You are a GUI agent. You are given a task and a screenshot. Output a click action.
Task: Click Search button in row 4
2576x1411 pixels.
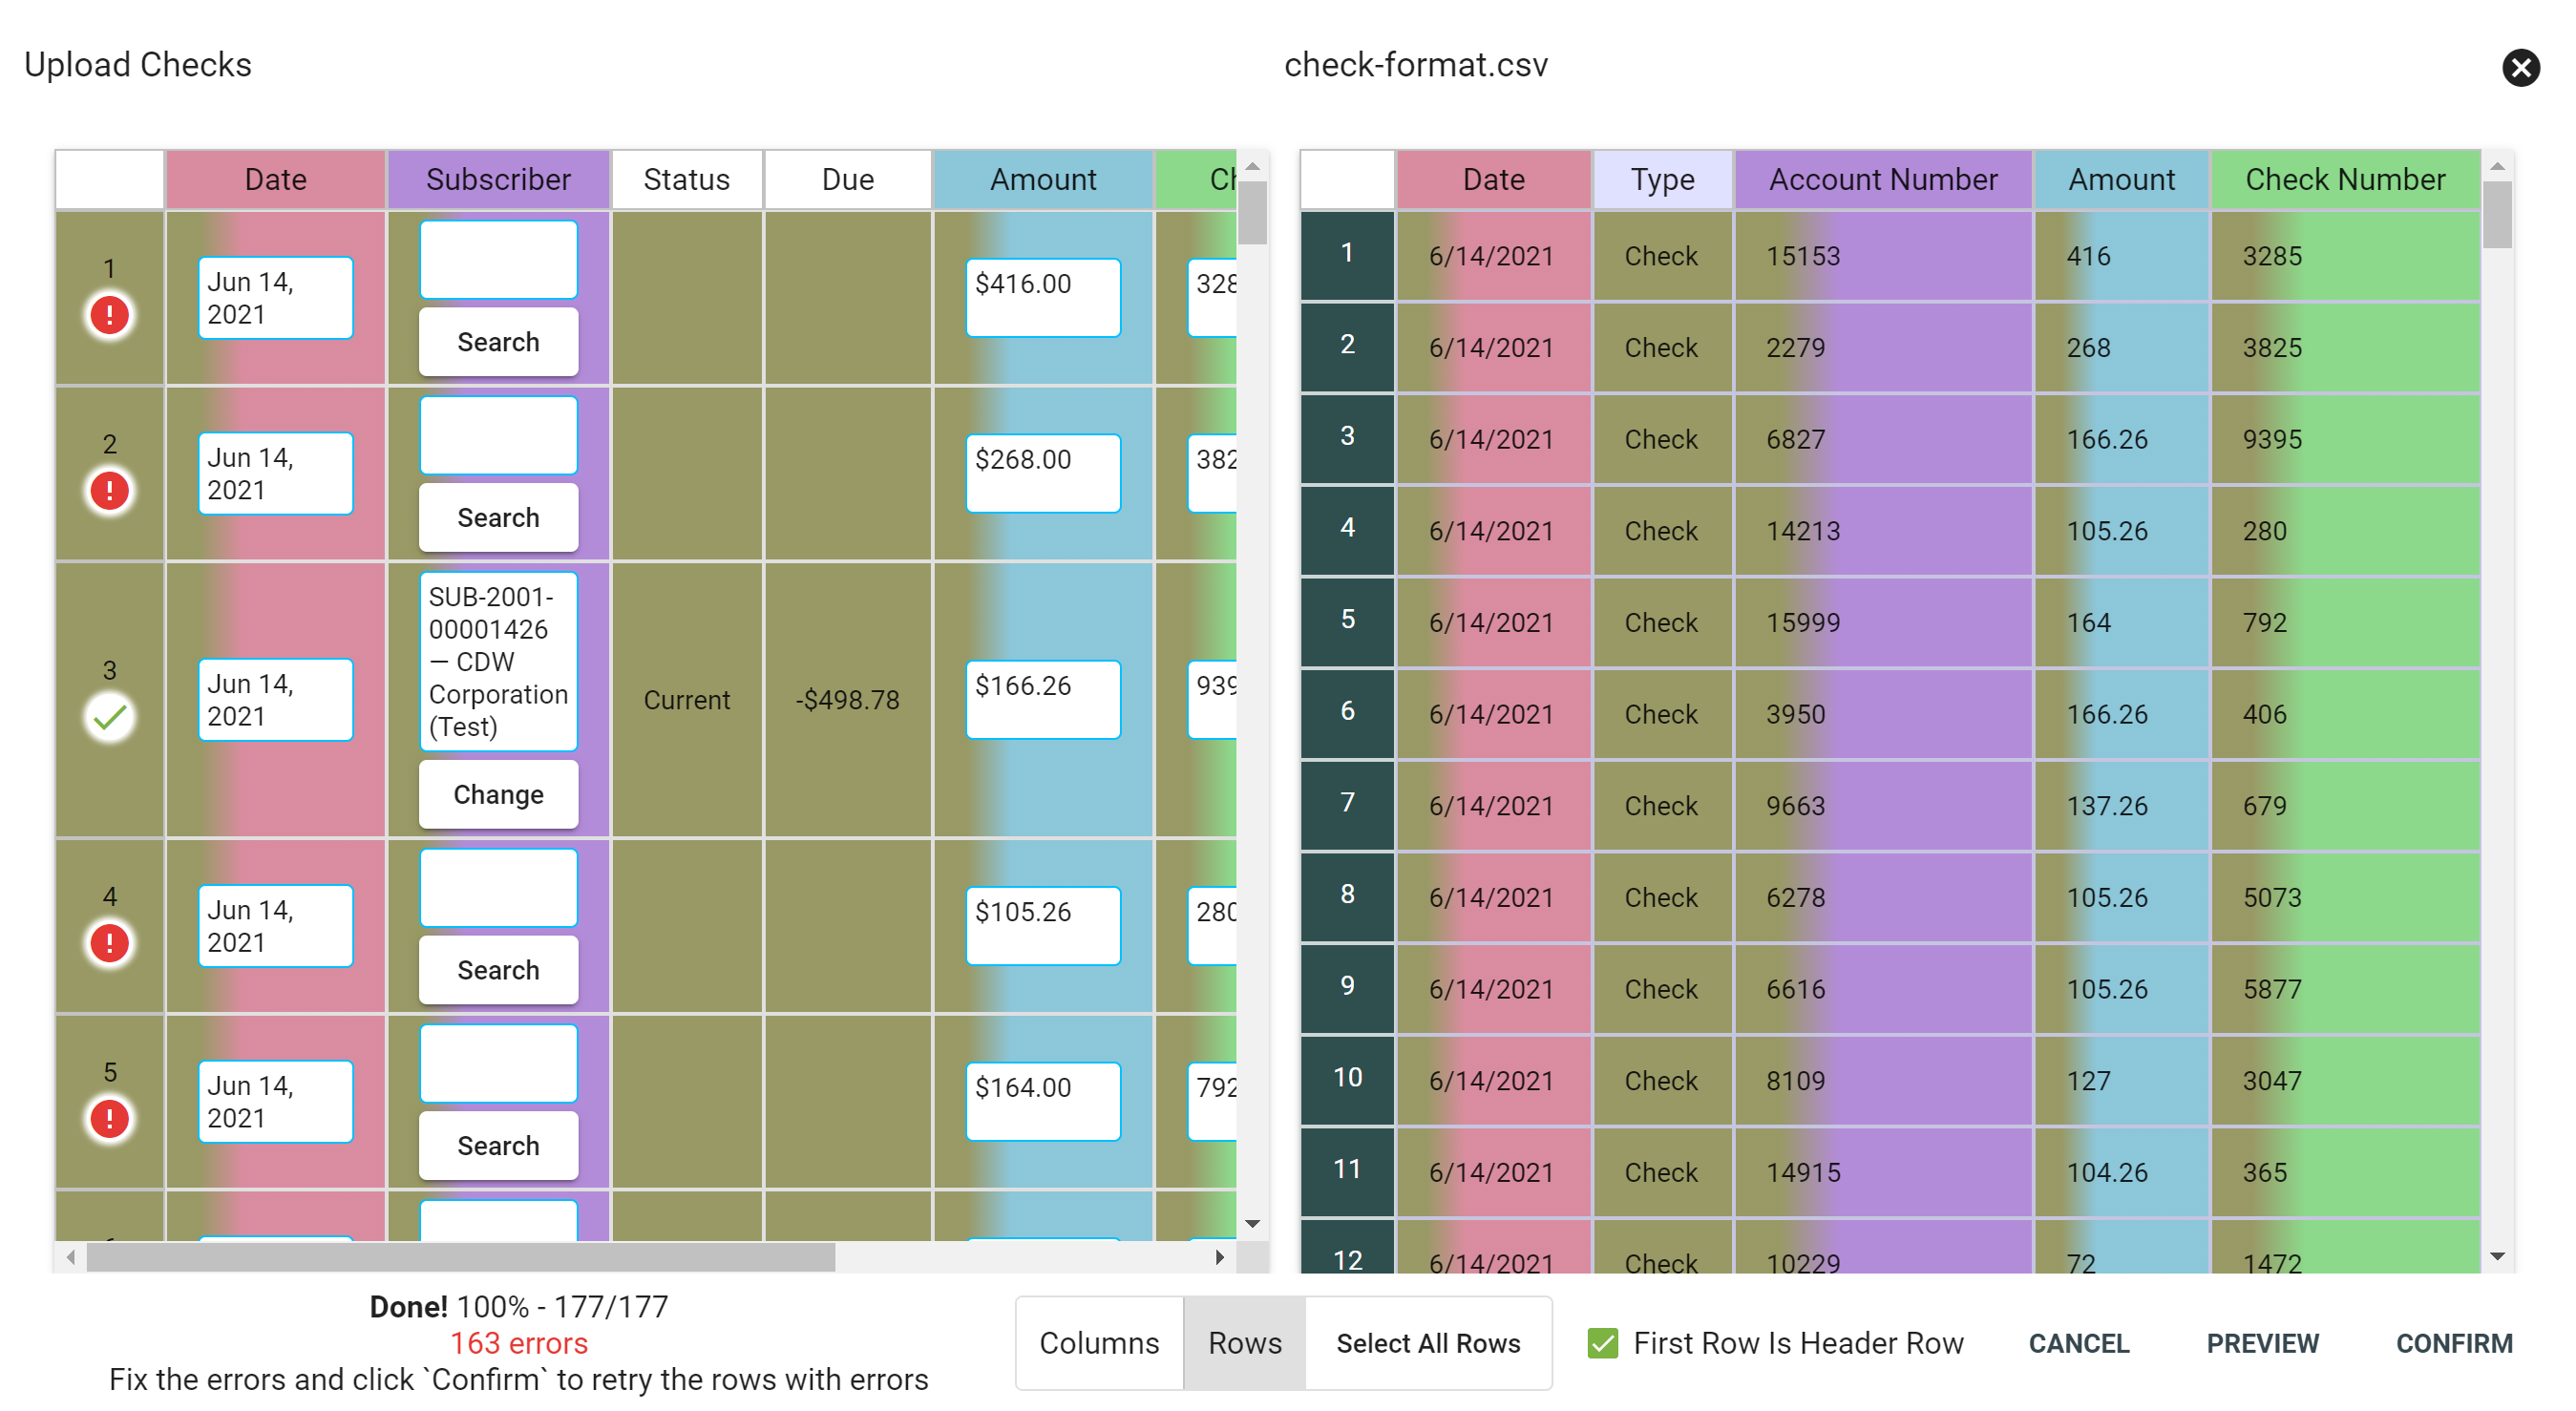coord(498,970)
